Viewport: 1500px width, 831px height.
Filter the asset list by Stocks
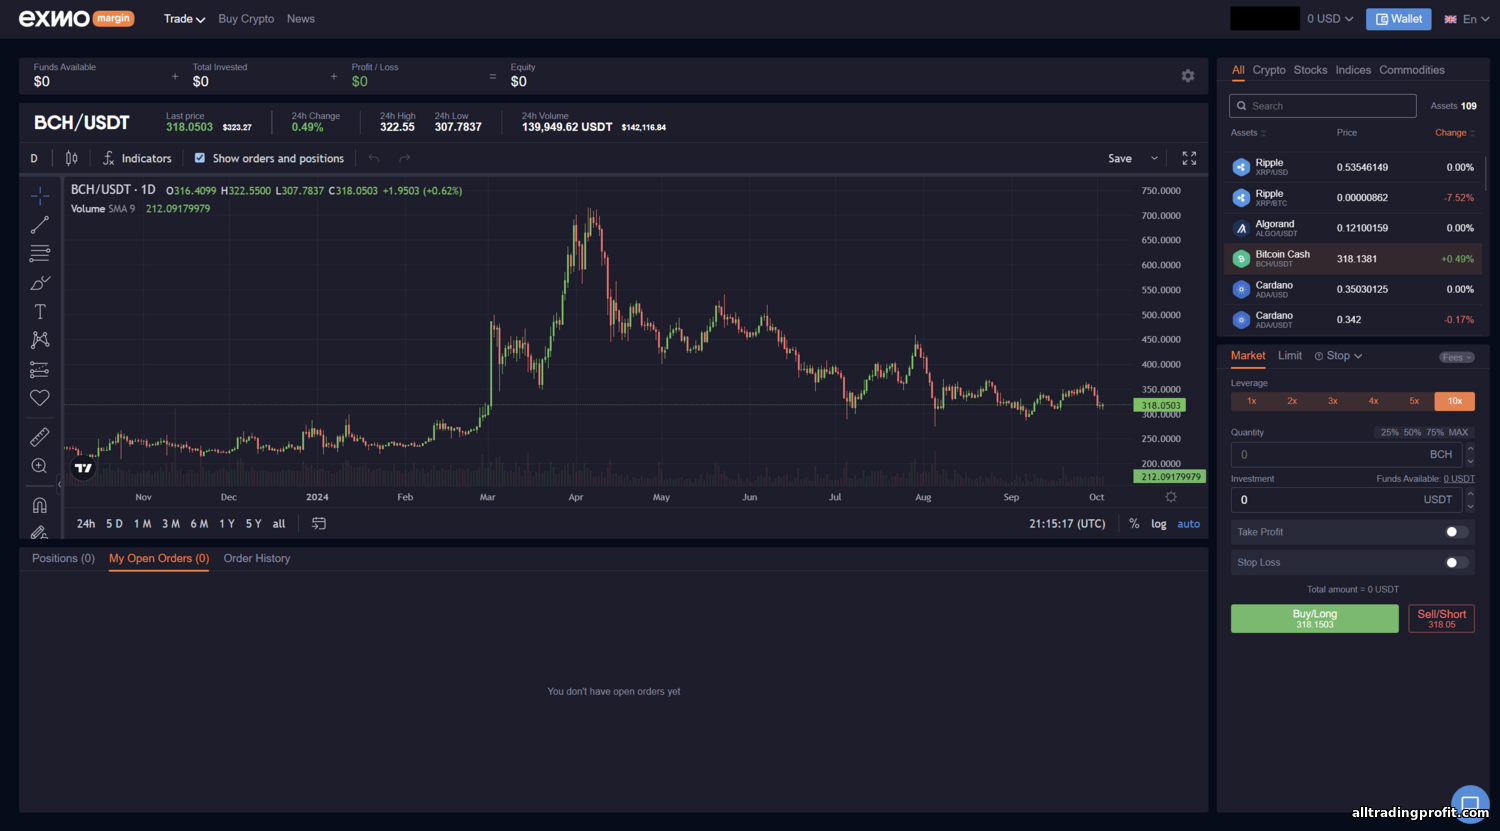click(1310, 70)
